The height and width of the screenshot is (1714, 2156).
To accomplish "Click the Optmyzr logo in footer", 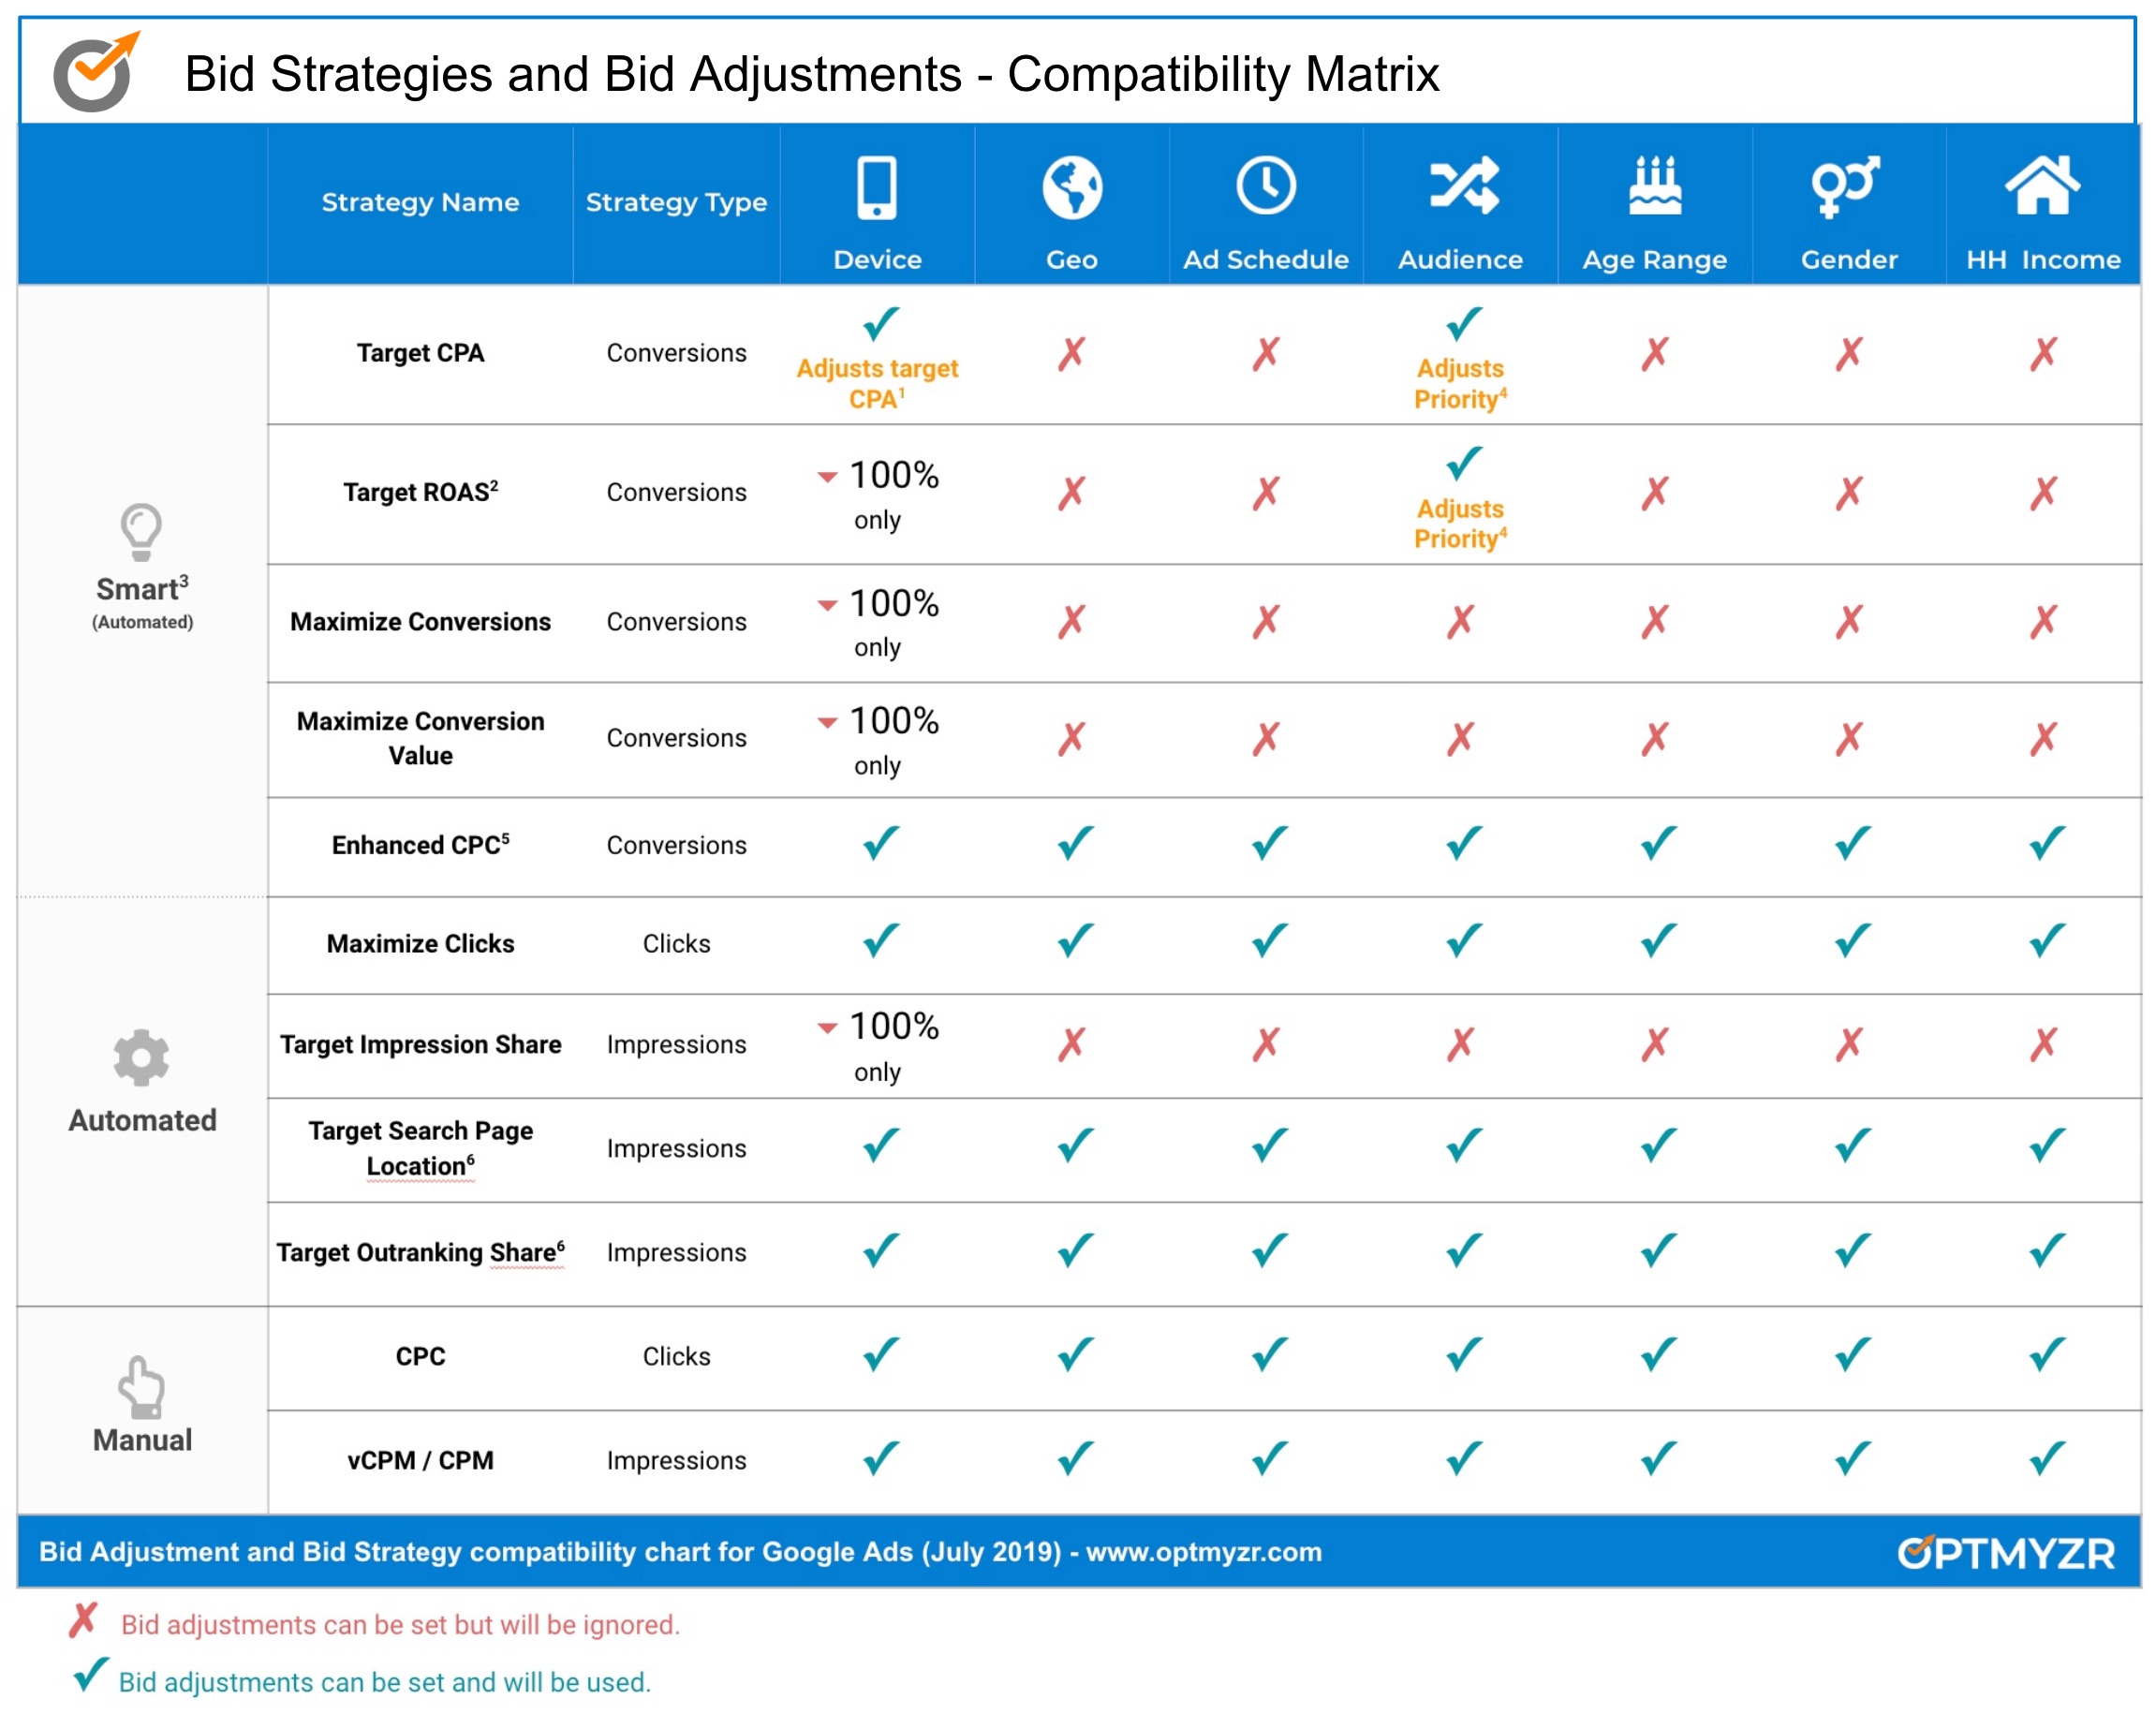I will pos(2006,1552).
